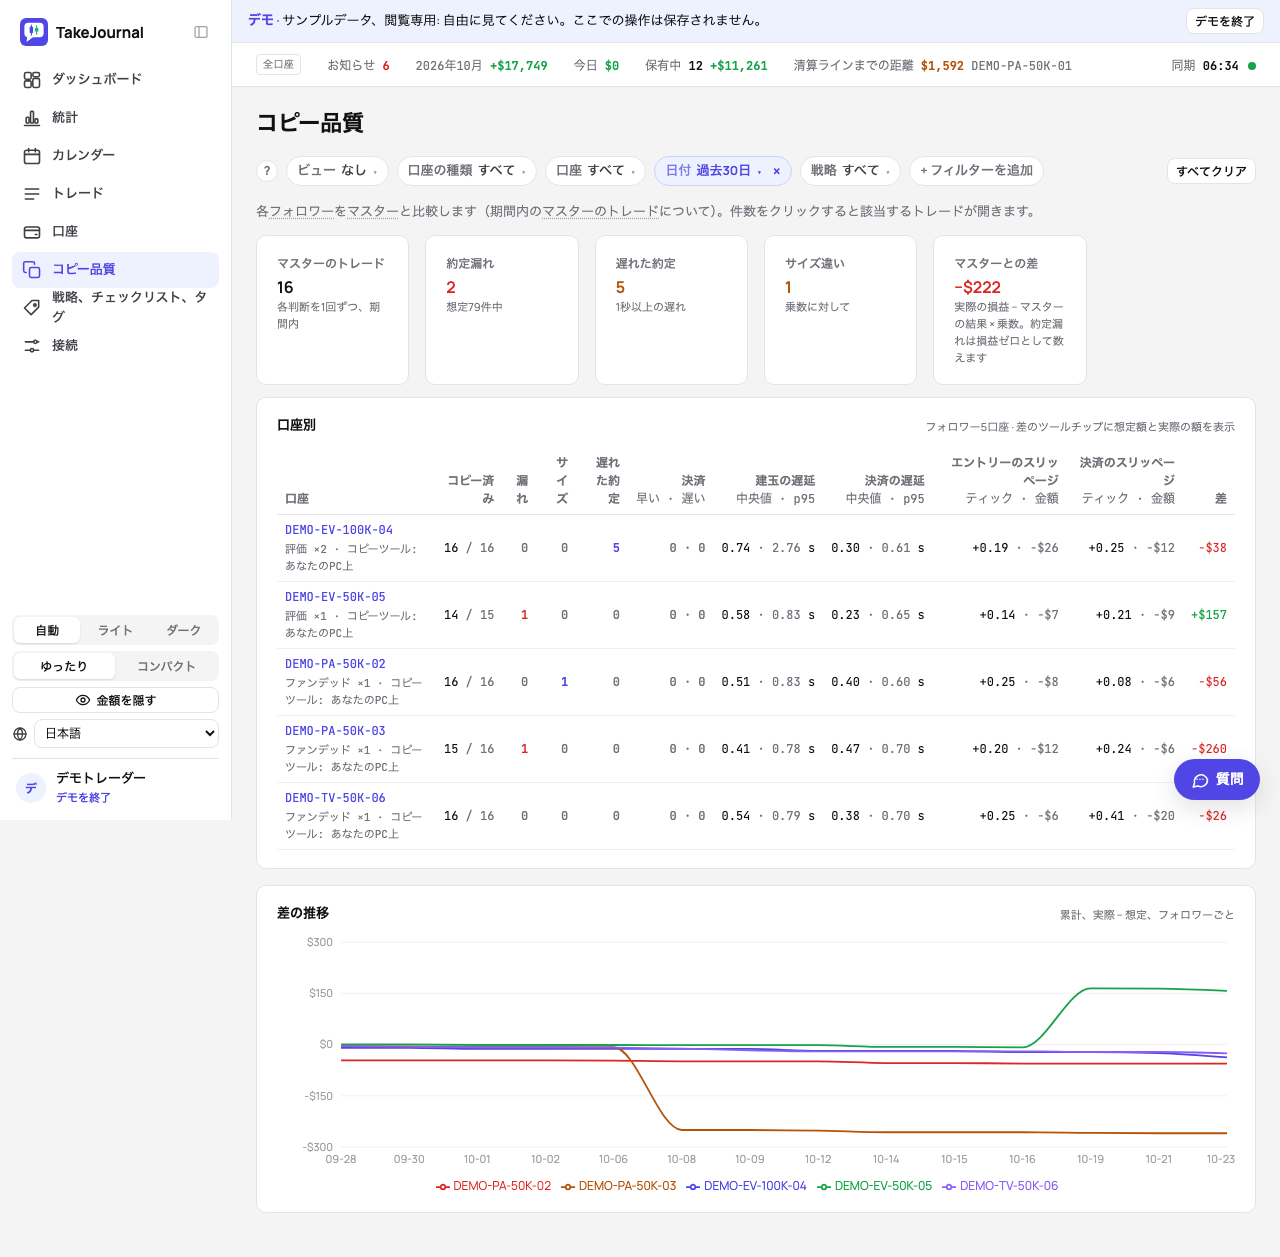This screenshot has width=1280, height=1257.
Task: Expand the 口座の種類 すべて filter
Action: [467, 171]
